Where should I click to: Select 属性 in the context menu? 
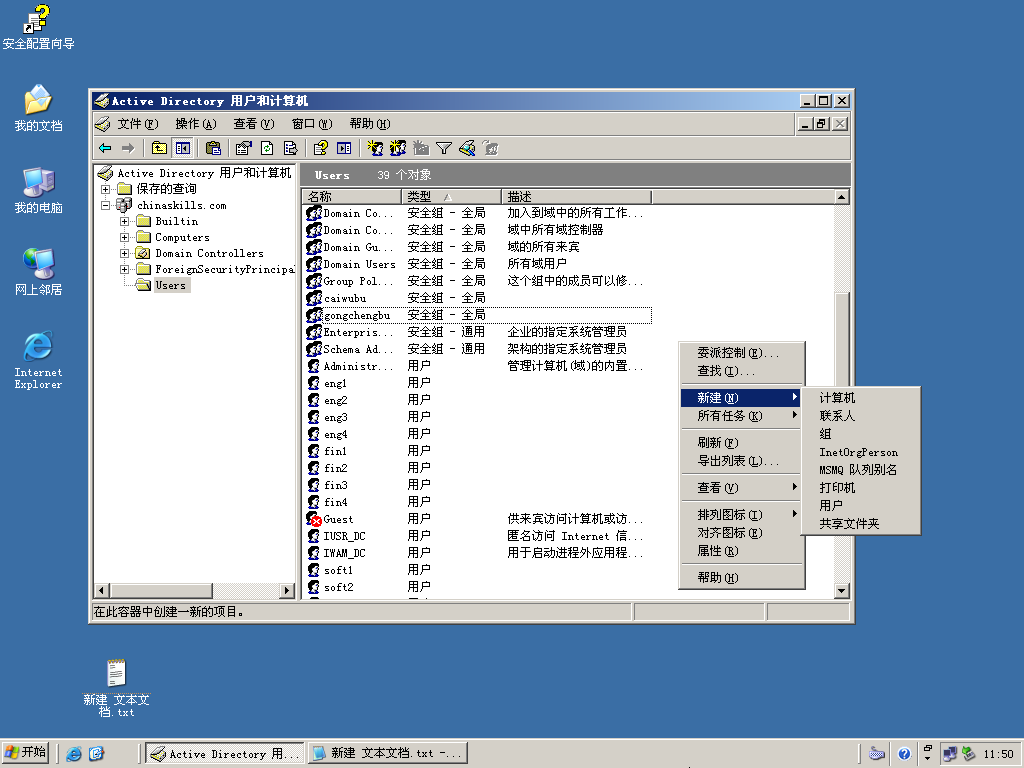(741, 551)
